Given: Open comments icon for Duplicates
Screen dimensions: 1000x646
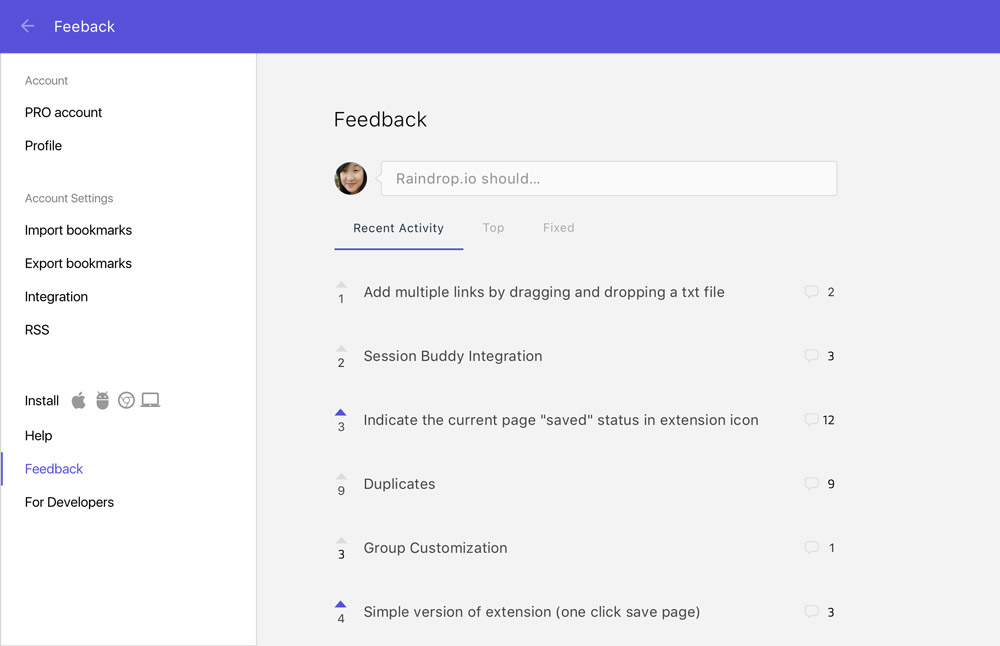Looking at the screenshot, I should pyautogui.click(x=812, y=484).
